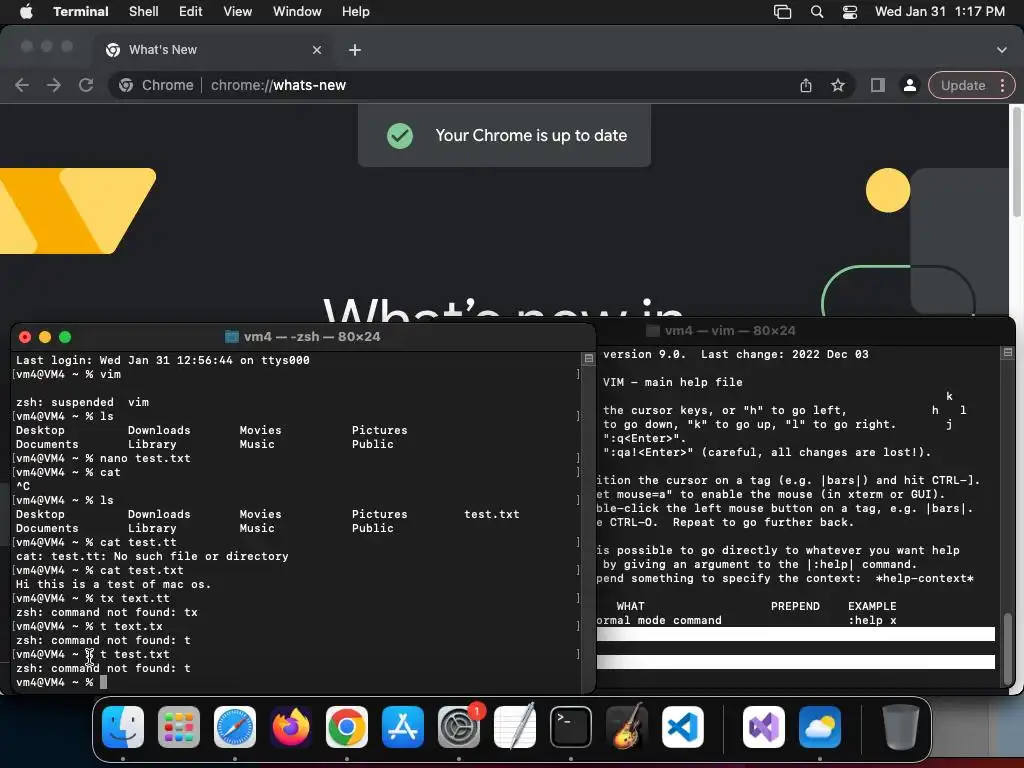Viewport: 1024px width, 768px height.
Task: Click the menu bar date and time
Action: pyautogui.click(x=939, y=12)
